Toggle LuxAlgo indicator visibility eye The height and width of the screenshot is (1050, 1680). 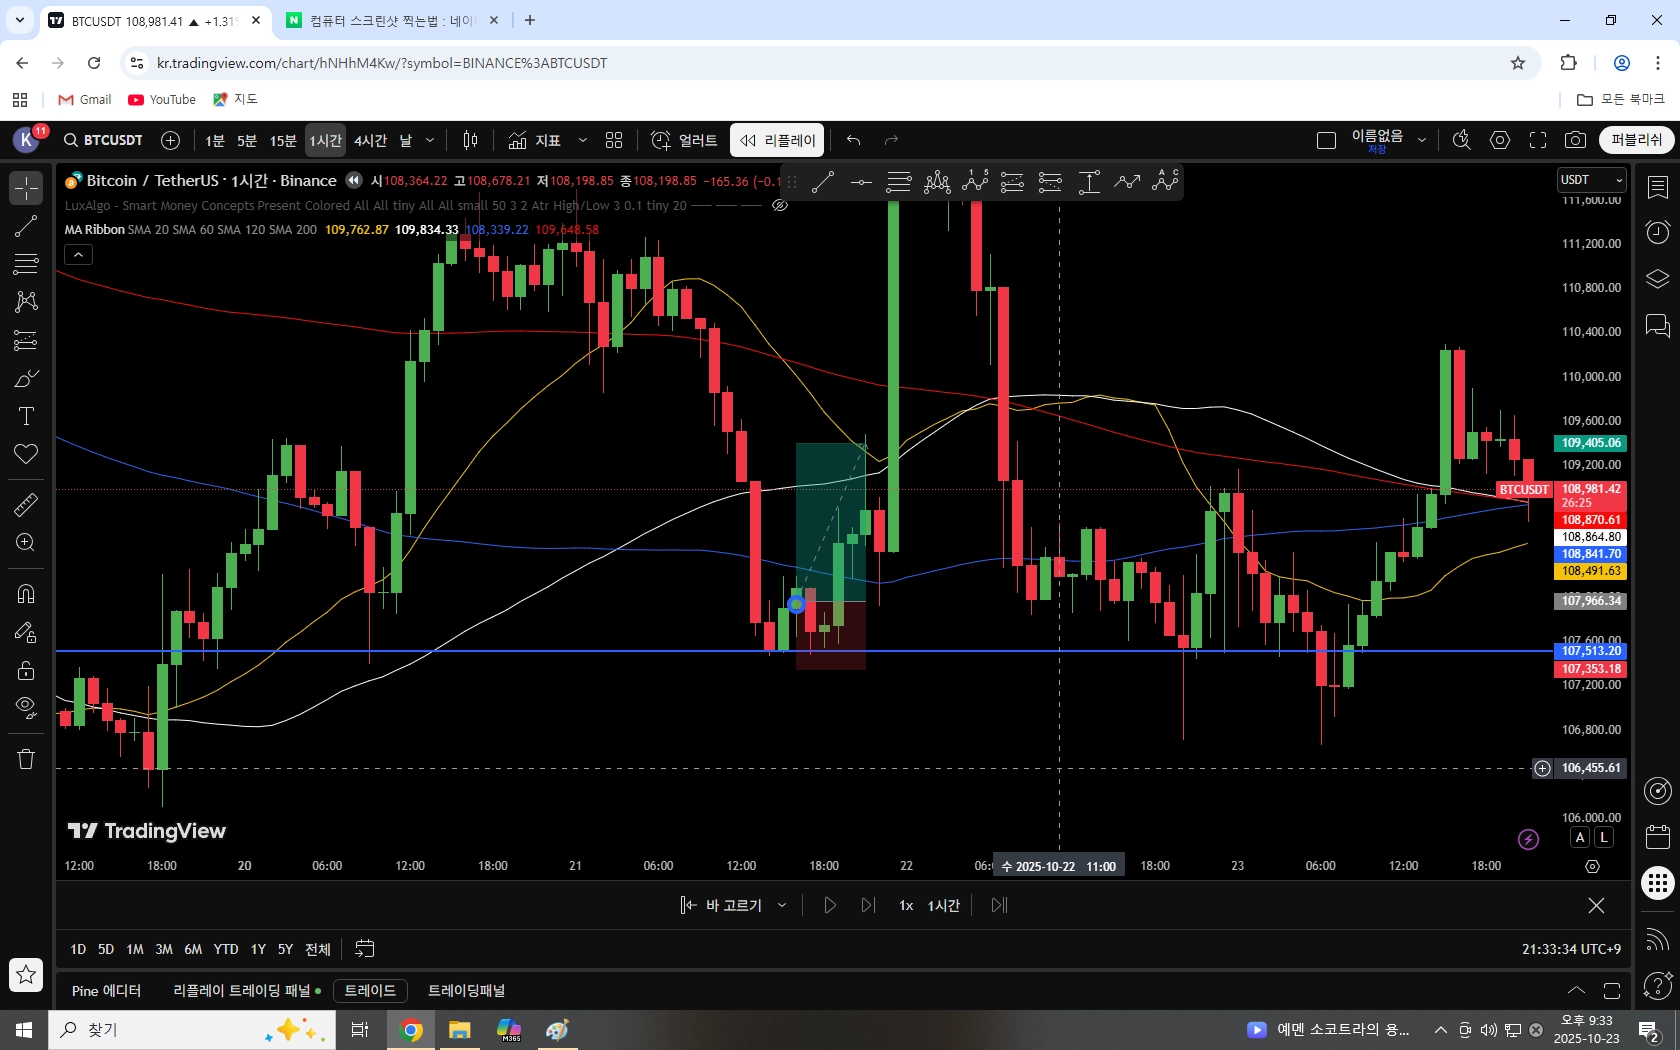tap(780, 205)
